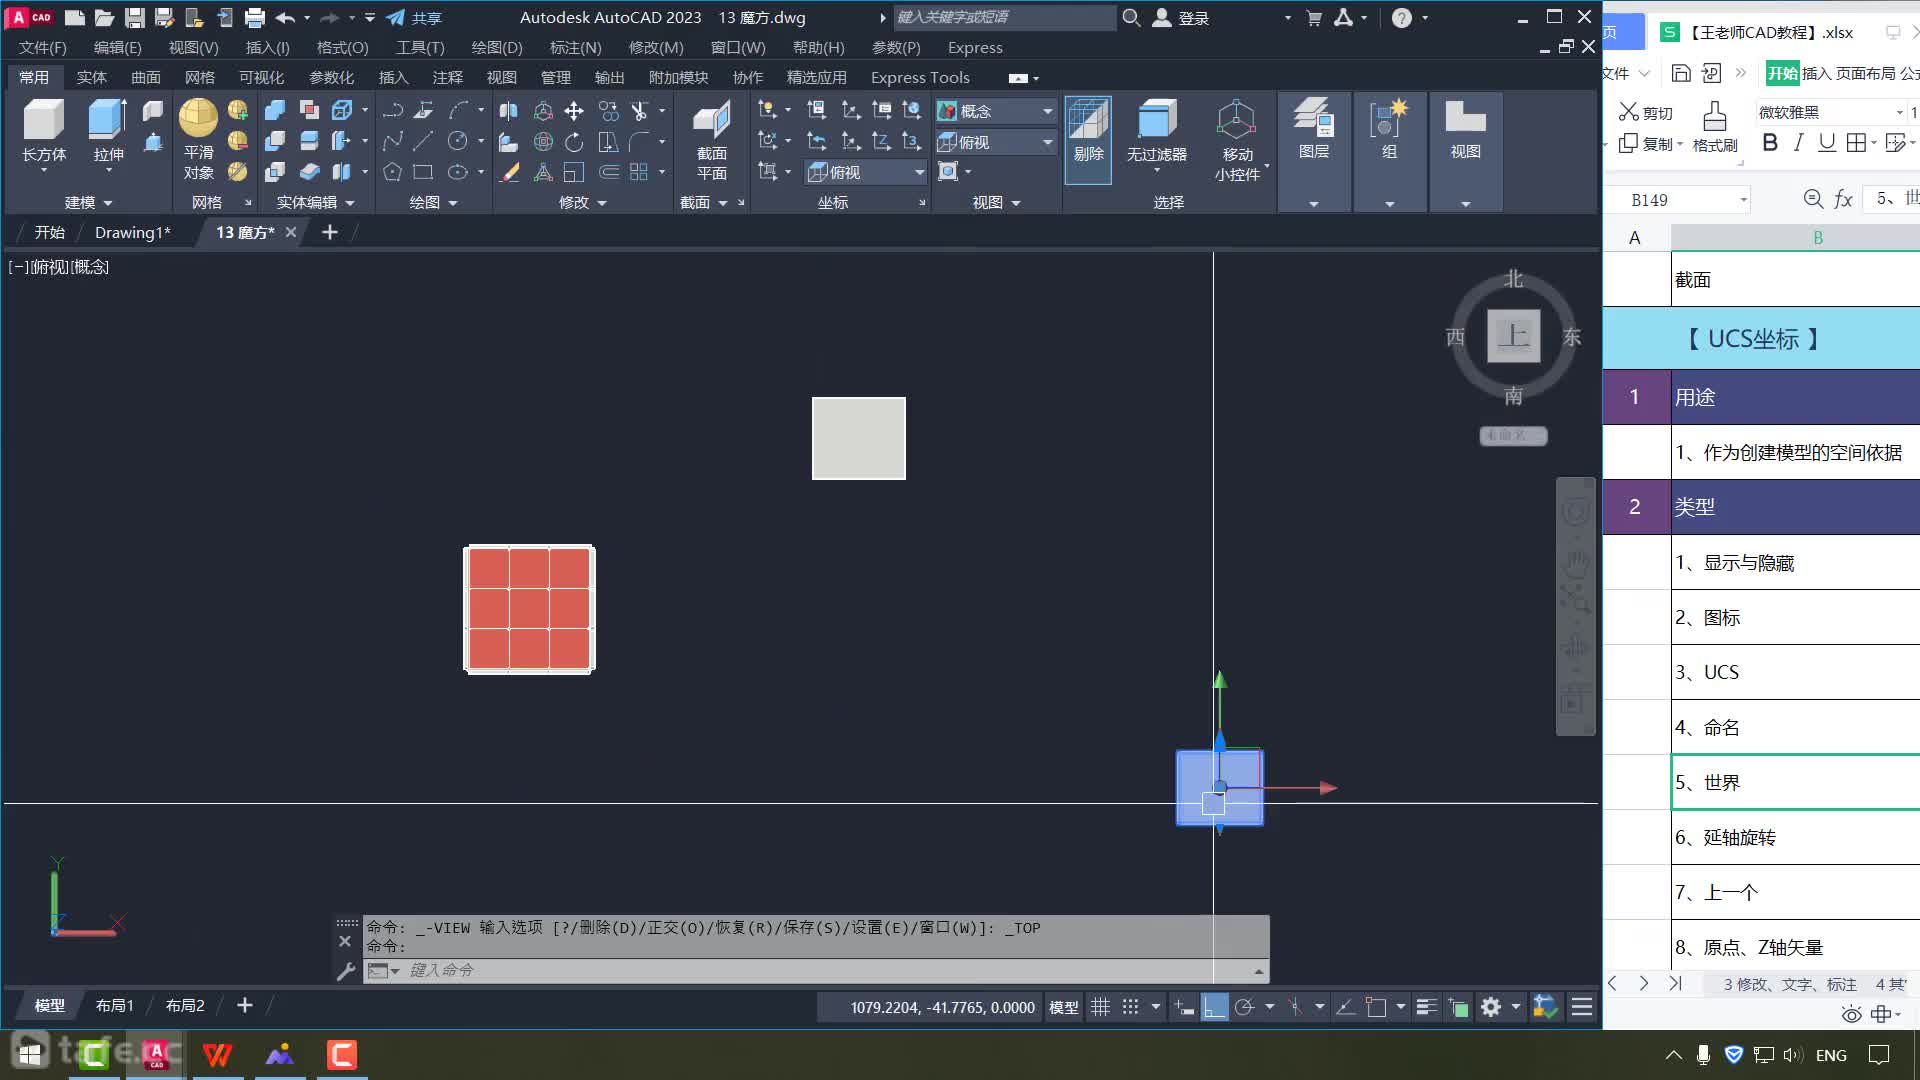Click the Save icon in quick access toolbar
This screenshot has width=1920, height=1080.
(x=134, y=17)
